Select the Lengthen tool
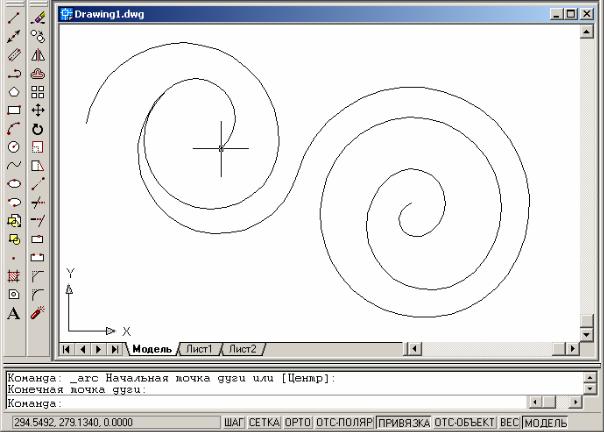This screenshot has width=604, height=432. point(38,184)
